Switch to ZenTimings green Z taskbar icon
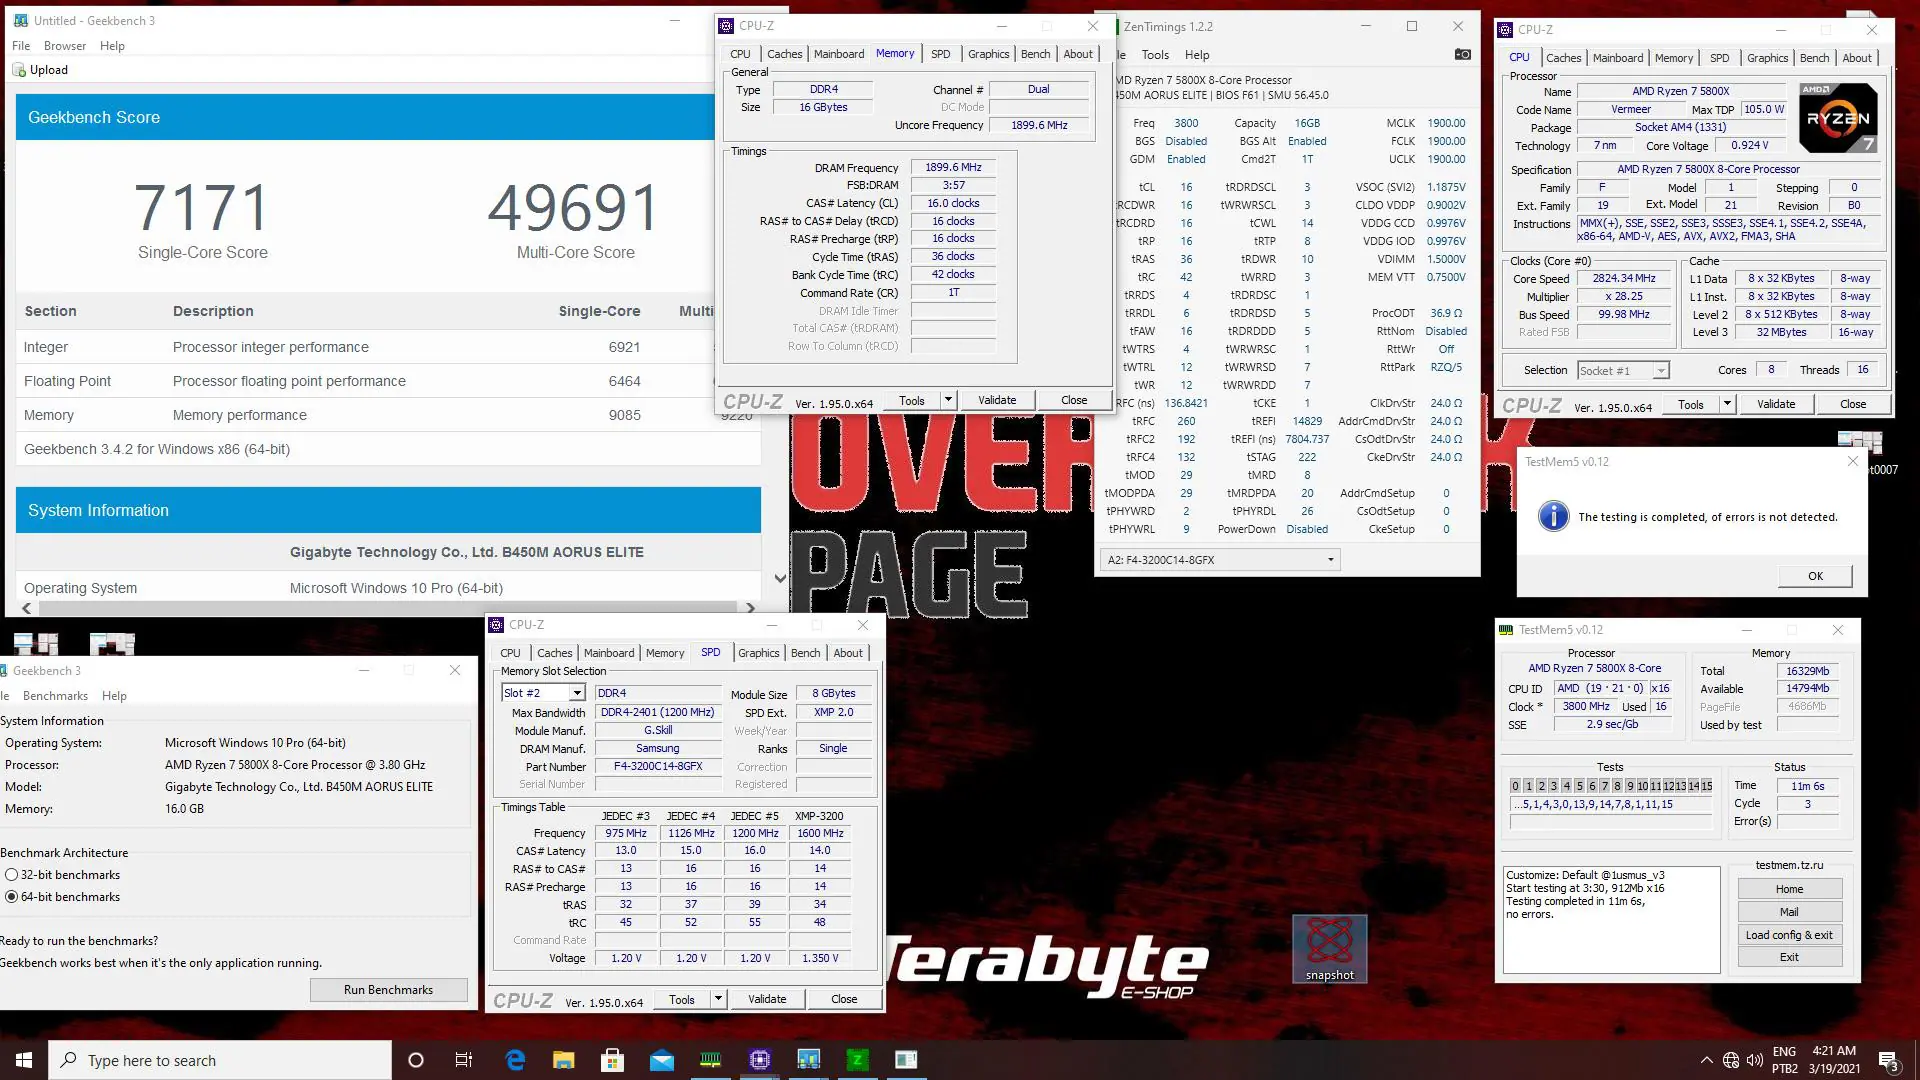 pos(857,1060)
